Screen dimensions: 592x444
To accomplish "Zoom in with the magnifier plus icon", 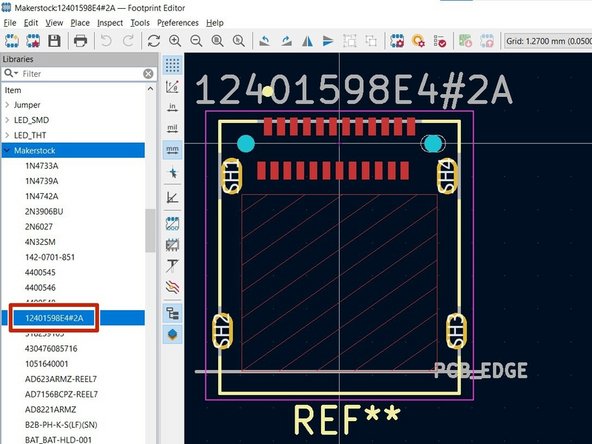I will point(175,40).
